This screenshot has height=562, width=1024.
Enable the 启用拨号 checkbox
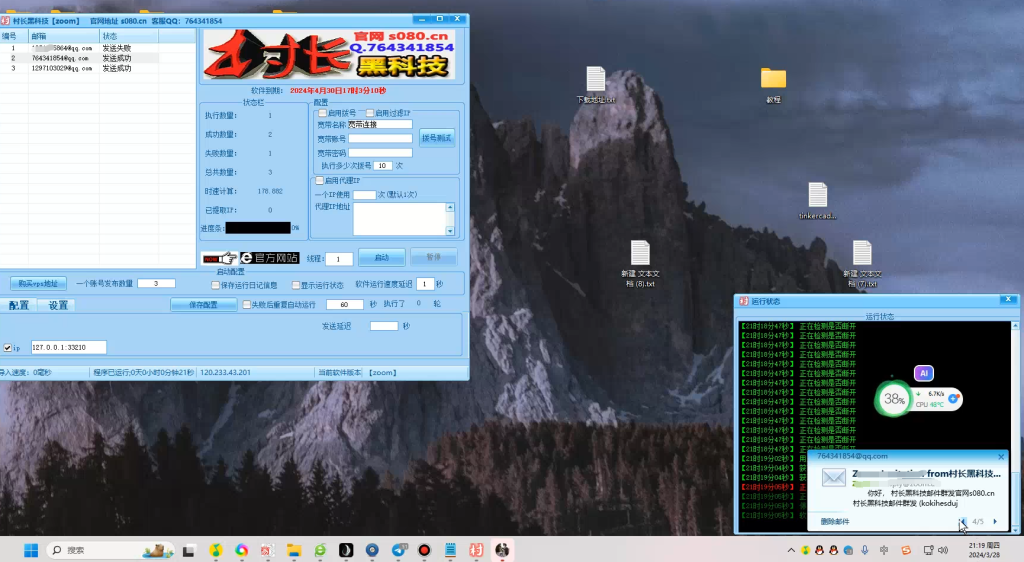pyautogui.click(x=323, y=113)
